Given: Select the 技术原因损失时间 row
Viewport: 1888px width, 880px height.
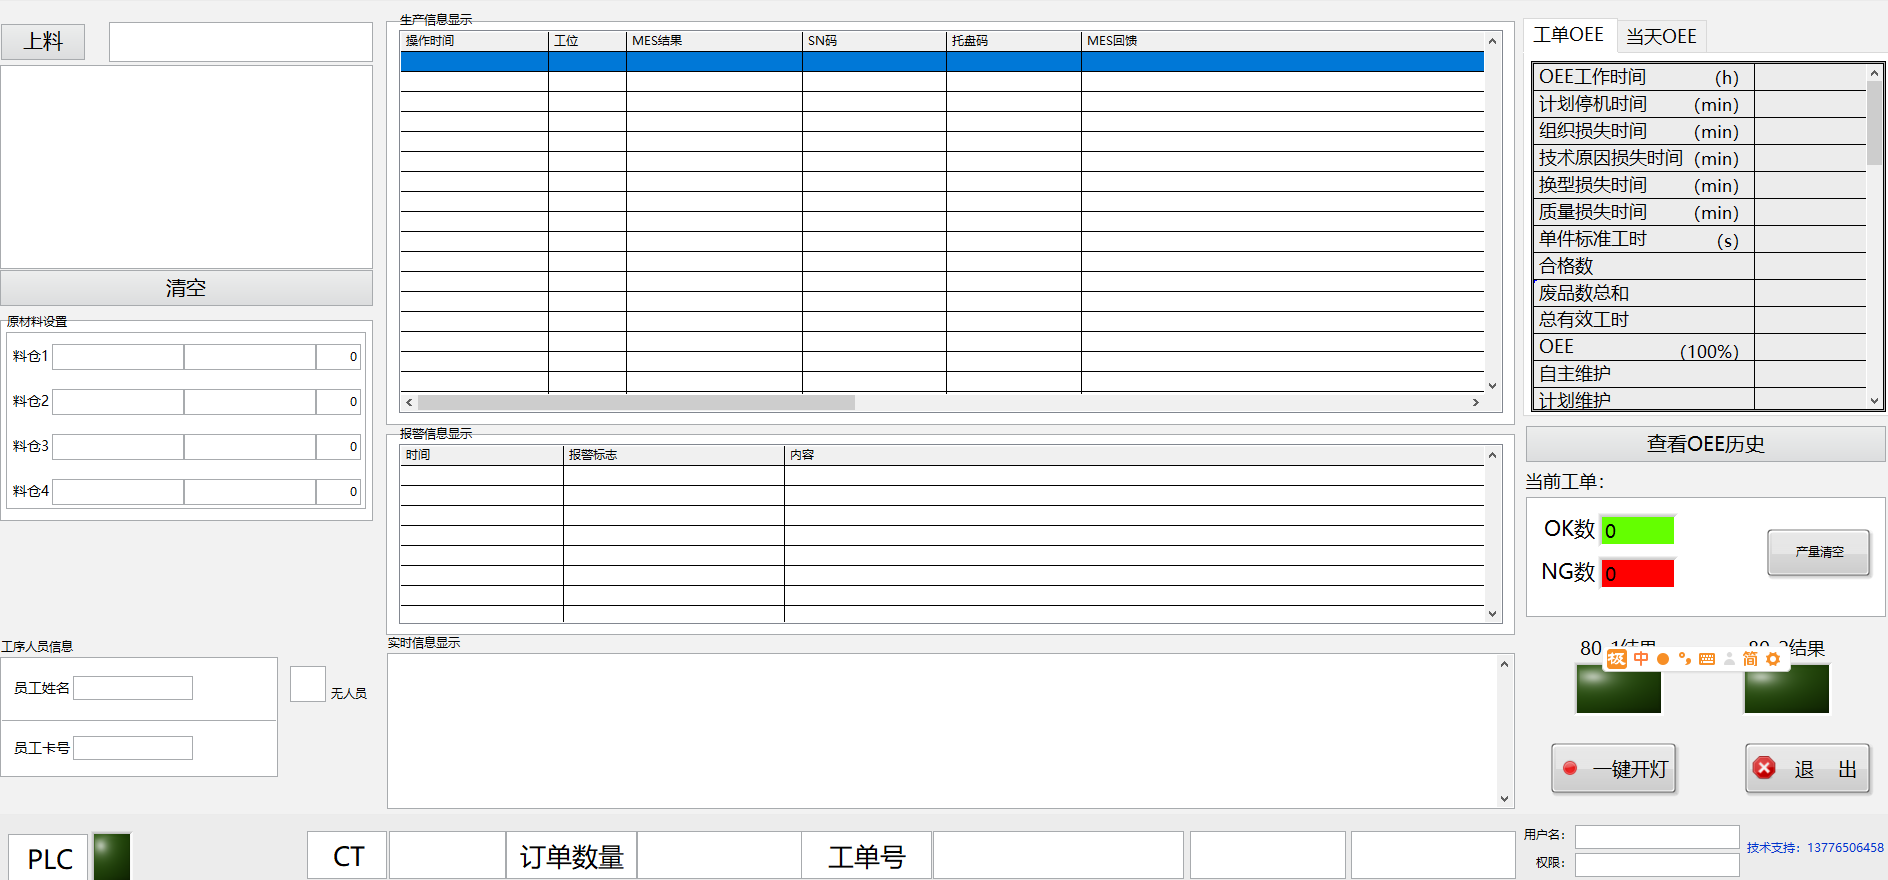Looking at the screenshot, I should click(x=1700, y=158).
